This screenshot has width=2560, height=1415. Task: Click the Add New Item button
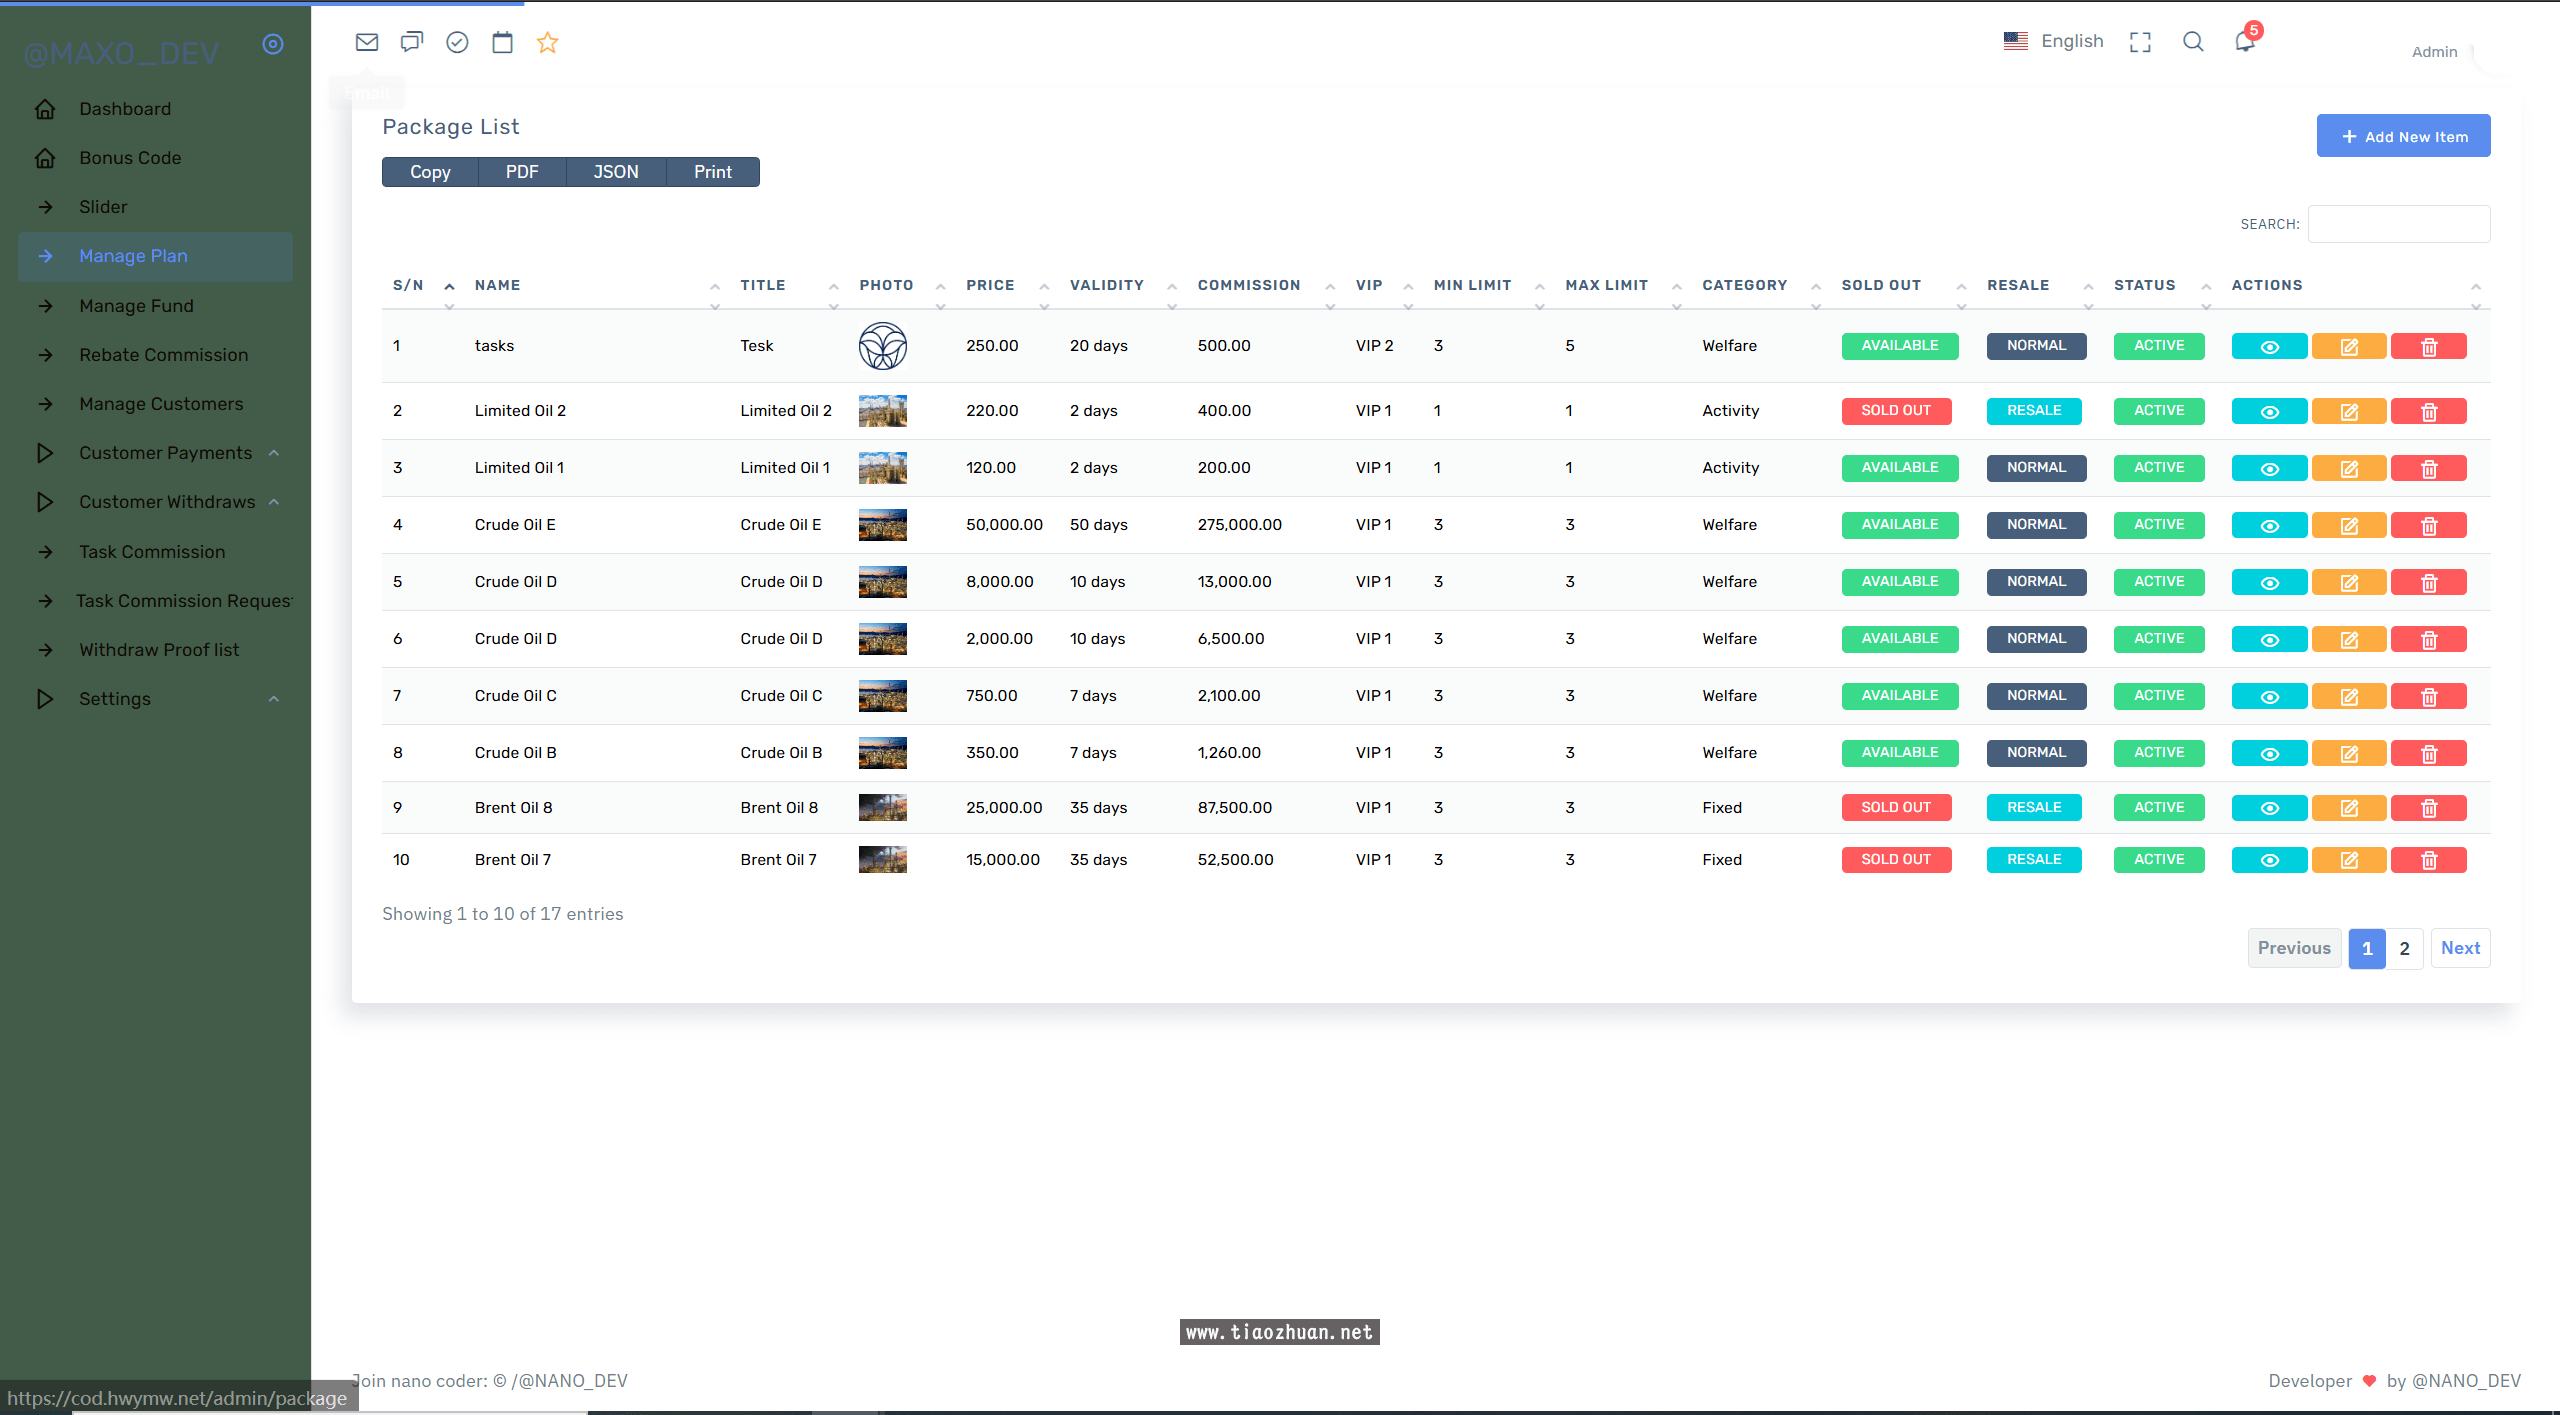[x=2403, y=136]
